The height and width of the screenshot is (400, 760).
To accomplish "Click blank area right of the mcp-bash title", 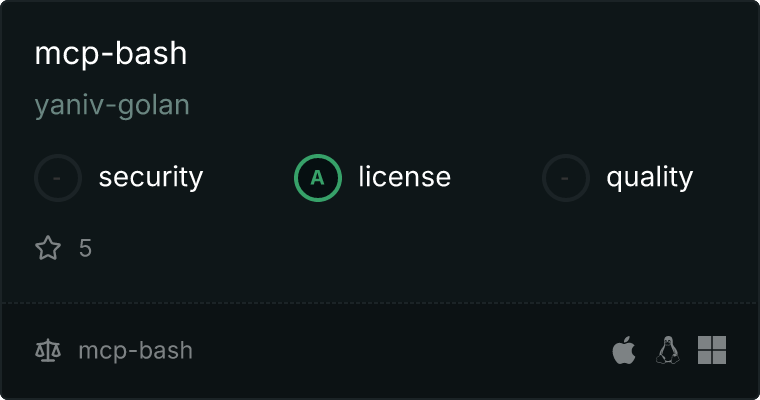I will (460, 53).
